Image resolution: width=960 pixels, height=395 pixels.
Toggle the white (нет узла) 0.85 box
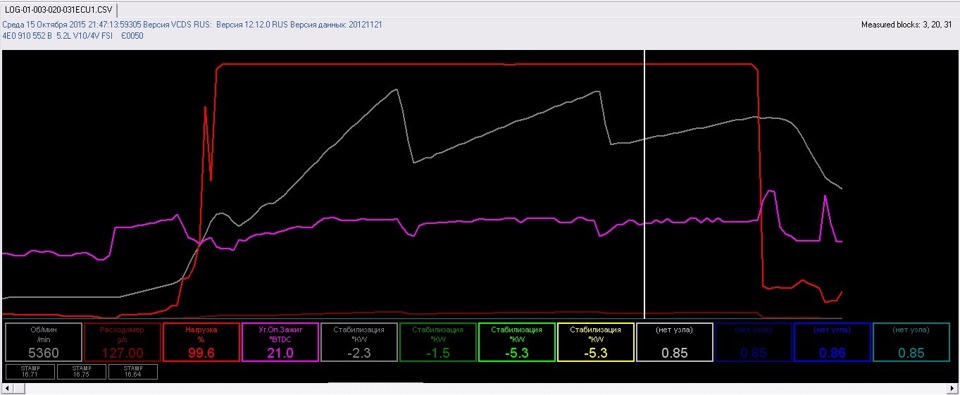[x=675, y=342]
